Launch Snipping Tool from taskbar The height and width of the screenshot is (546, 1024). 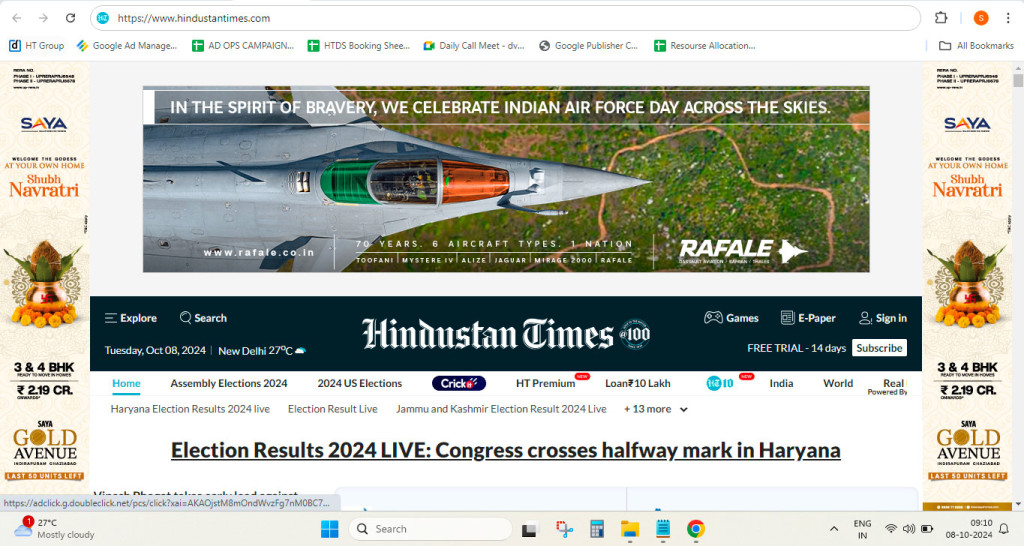click(564, 529)
